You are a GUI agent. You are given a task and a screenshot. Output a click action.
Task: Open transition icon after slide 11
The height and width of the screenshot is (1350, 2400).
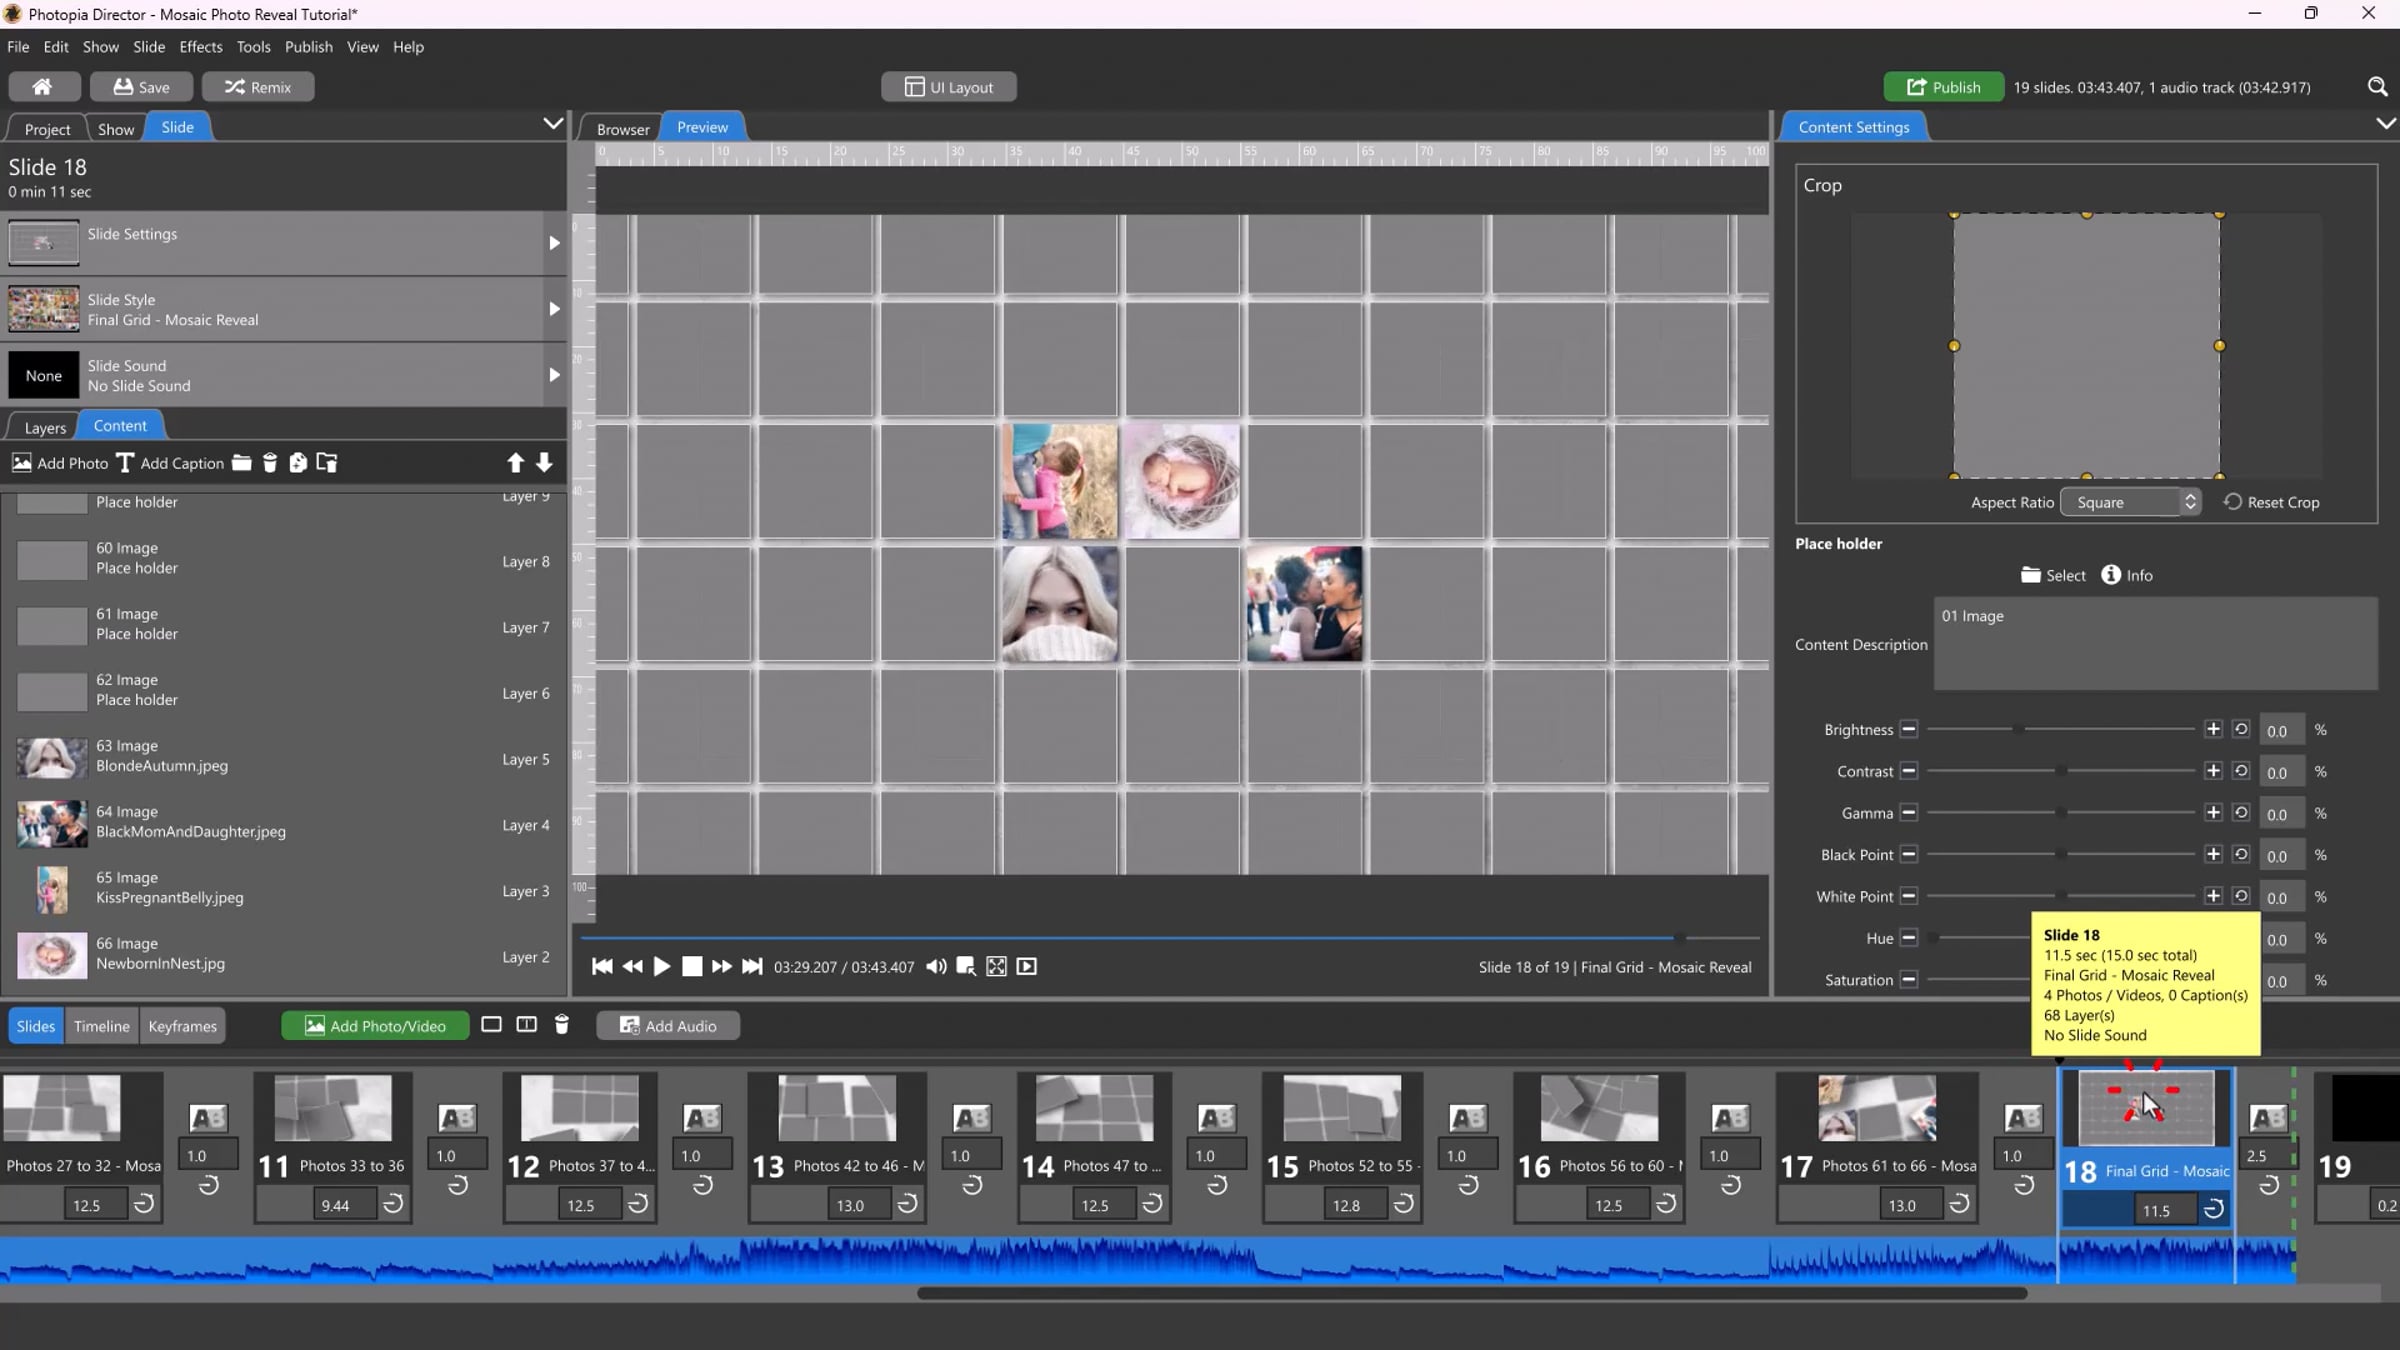457,1118
